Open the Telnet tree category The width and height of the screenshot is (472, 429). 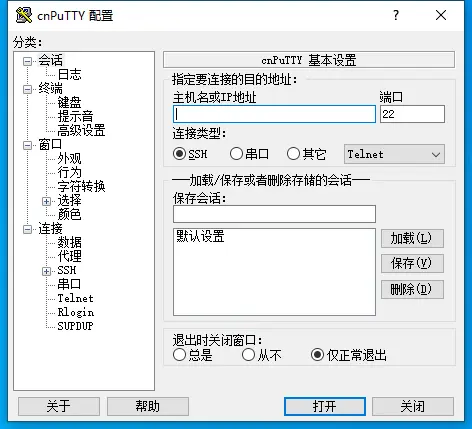coord(75,298)
